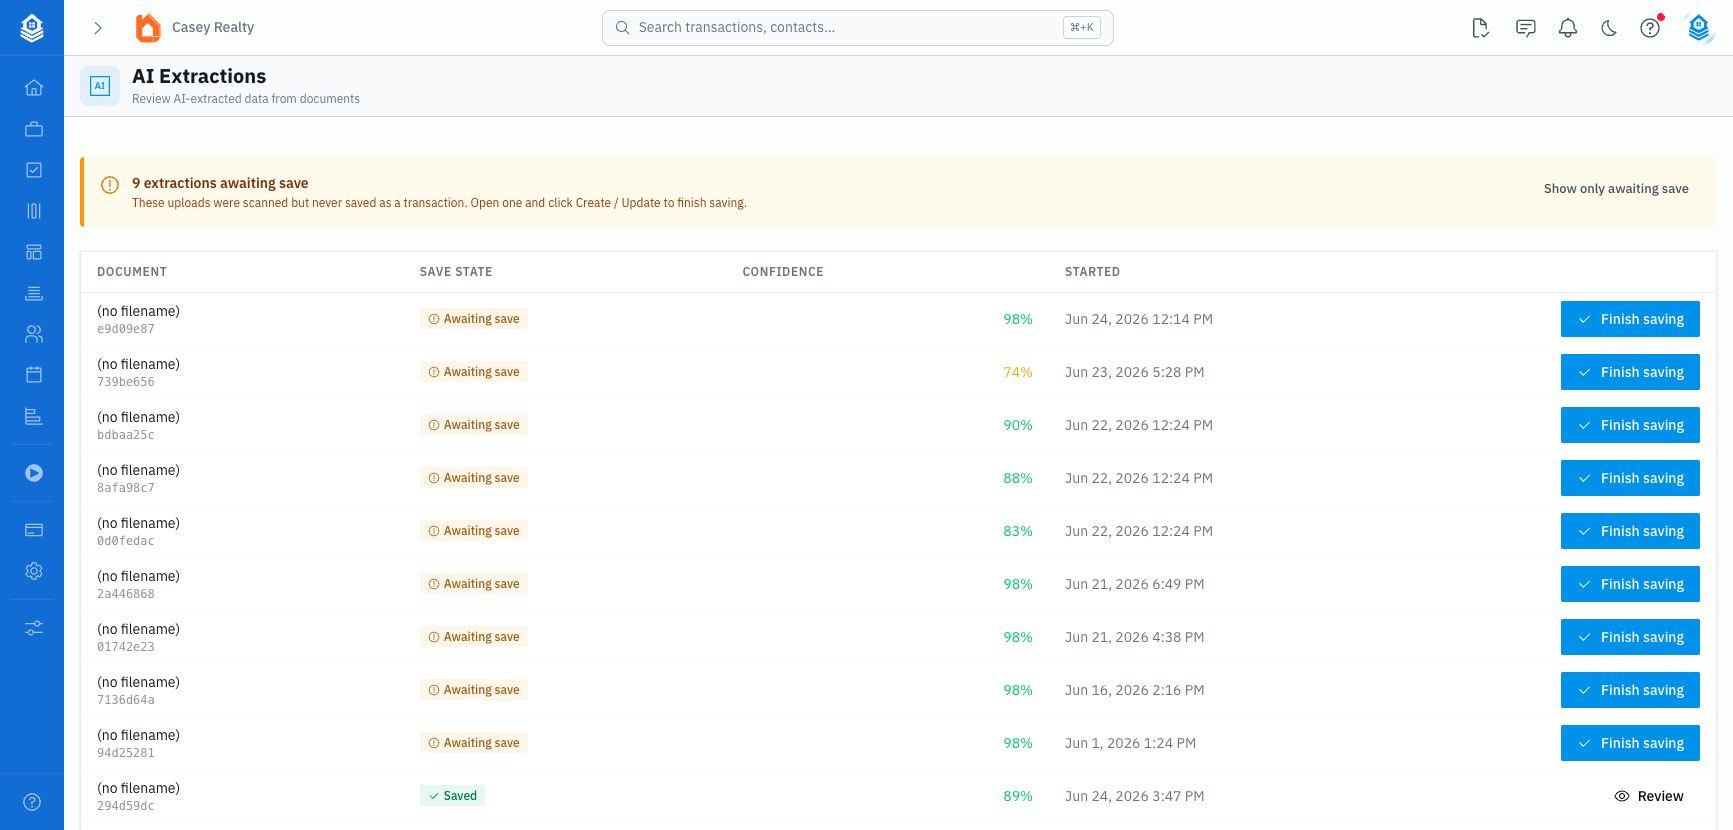Click the Save State column header
Screen dimensions: 1733x830
[456, 272]
